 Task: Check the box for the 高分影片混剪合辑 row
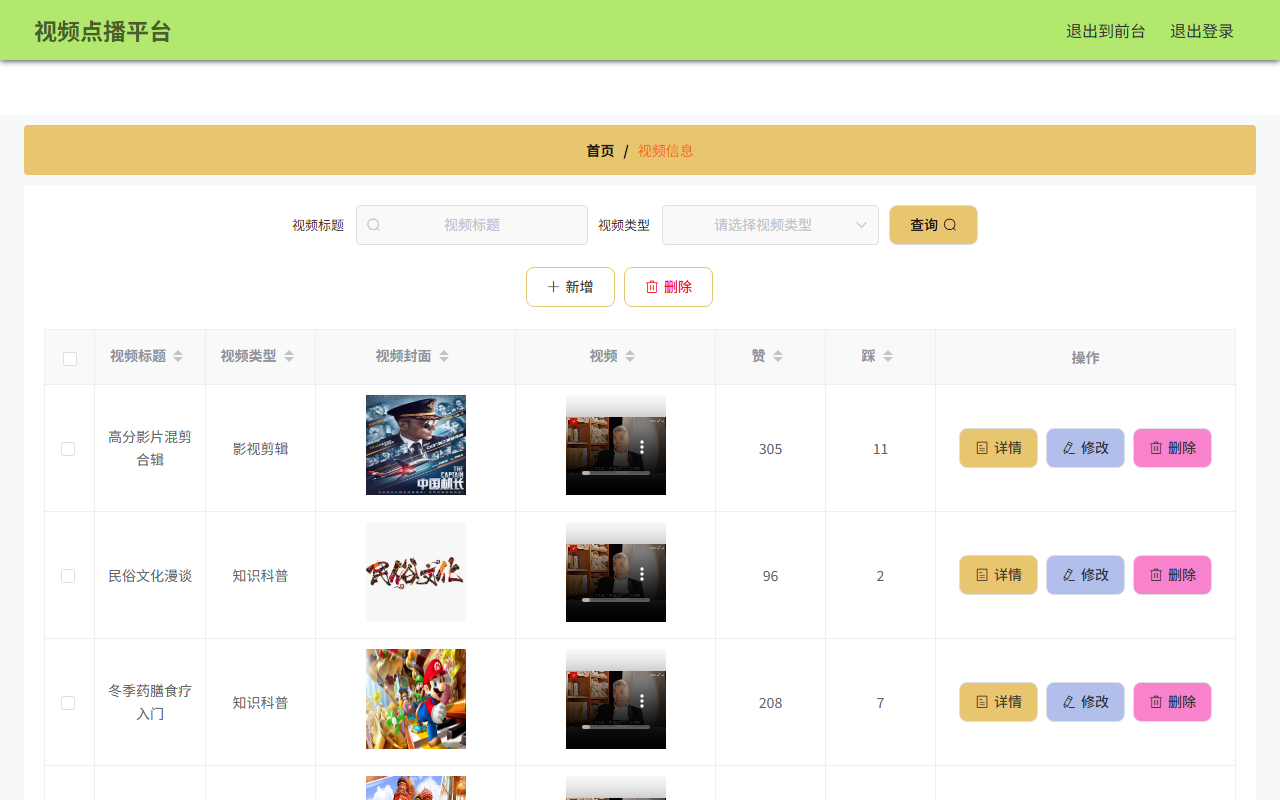(x=68, y=449)
